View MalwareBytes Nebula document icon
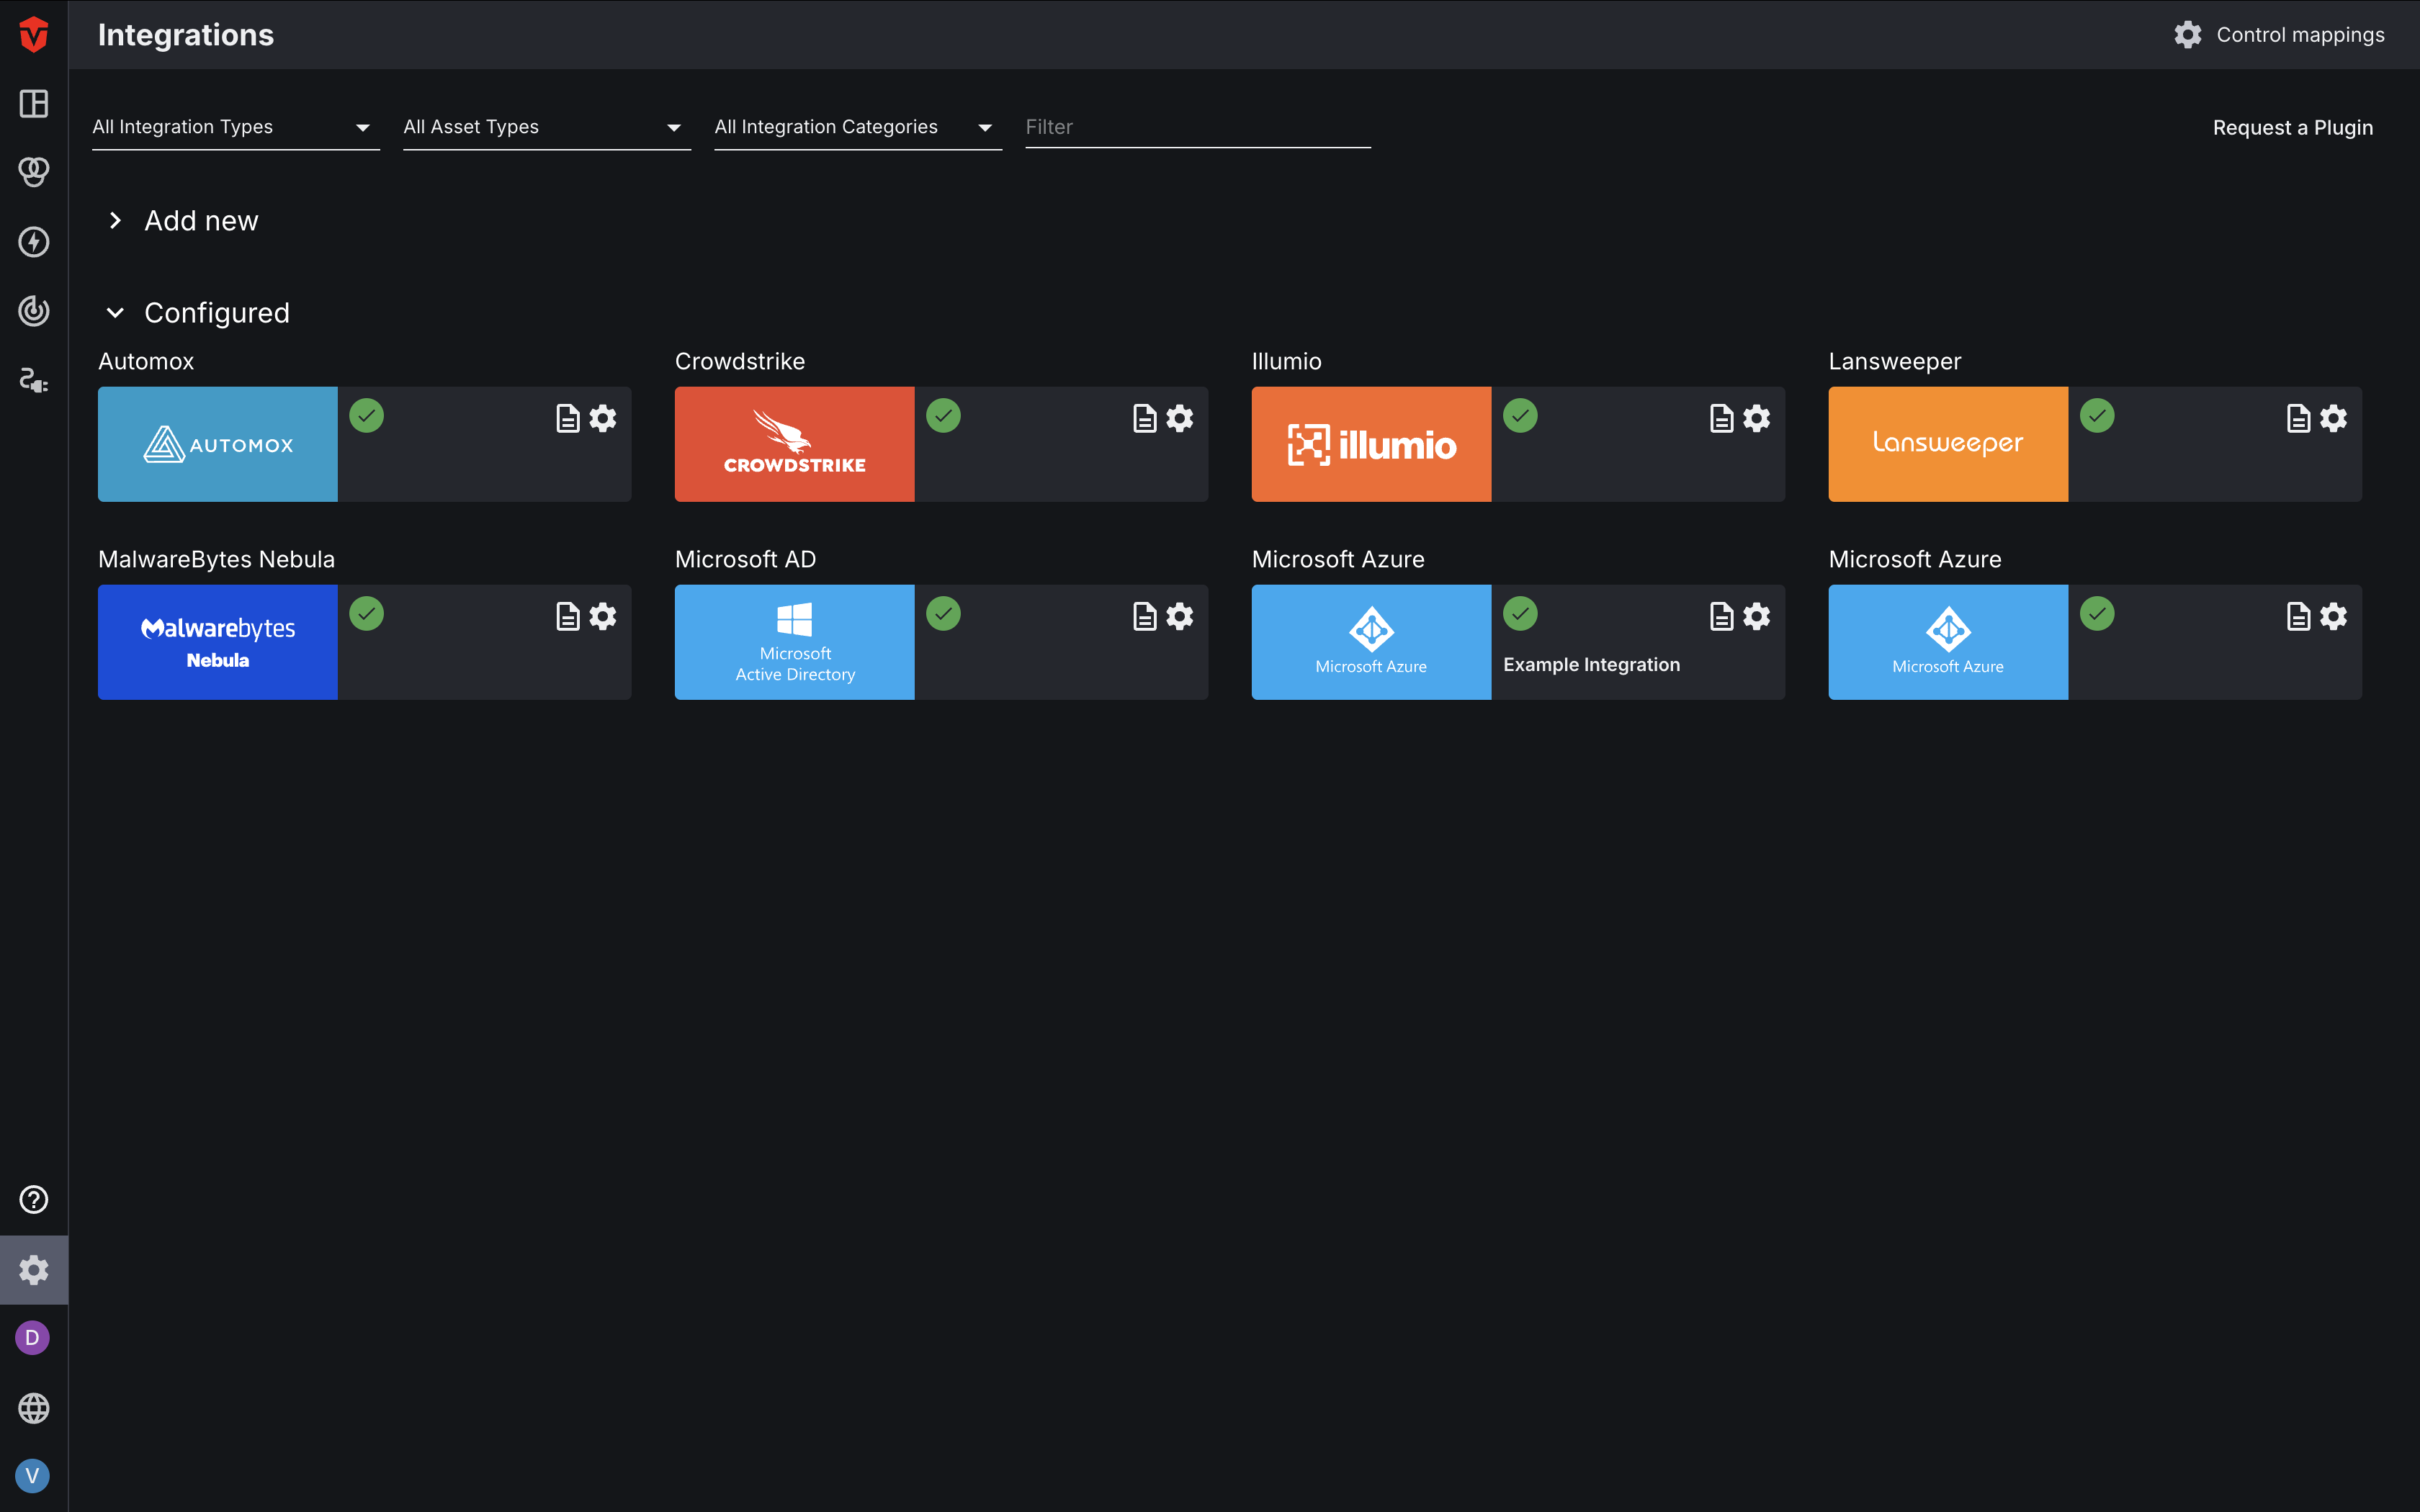This screenshot has height=1512, width=2420. click(568, 616)
